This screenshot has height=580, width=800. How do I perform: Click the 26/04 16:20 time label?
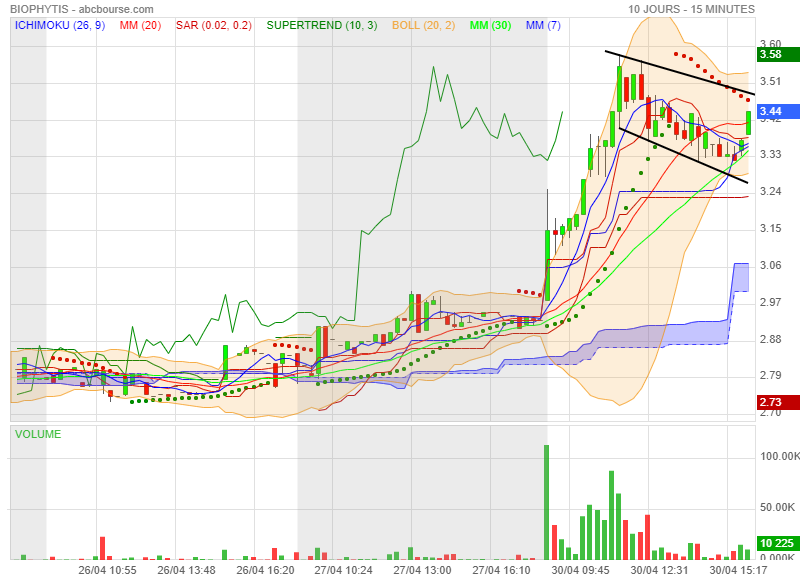265,570
